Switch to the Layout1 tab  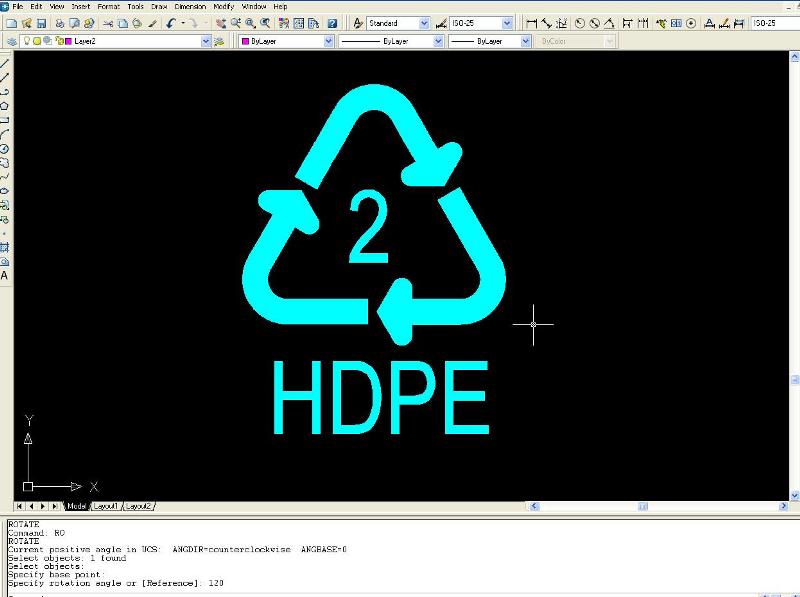point(106,506)
